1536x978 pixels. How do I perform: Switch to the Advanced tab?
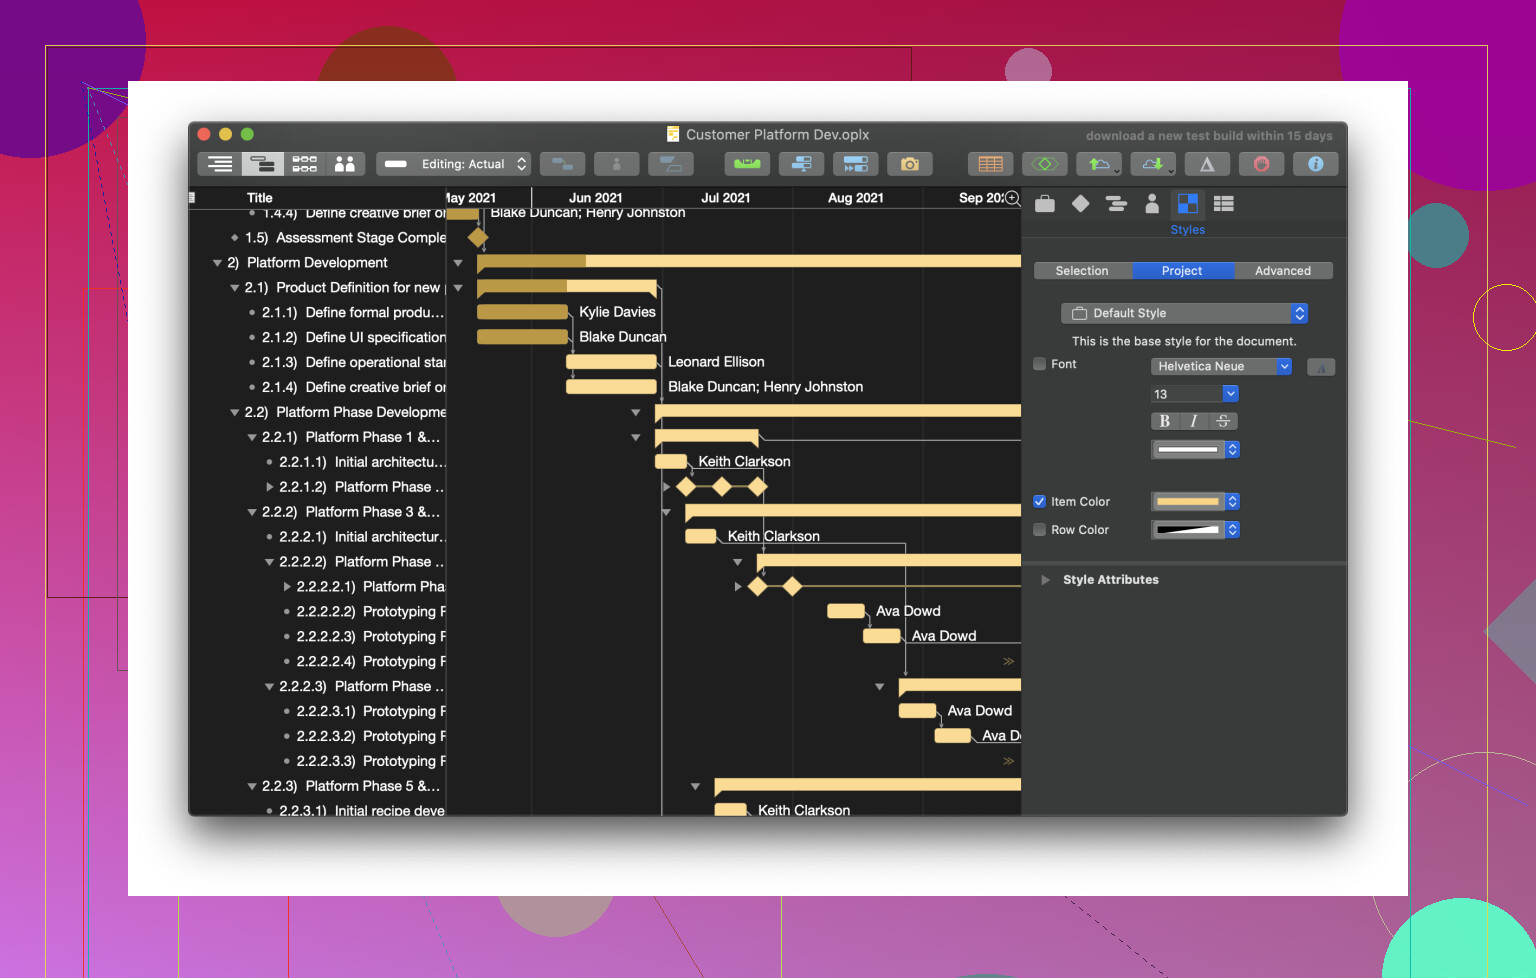coord(1282,271)
